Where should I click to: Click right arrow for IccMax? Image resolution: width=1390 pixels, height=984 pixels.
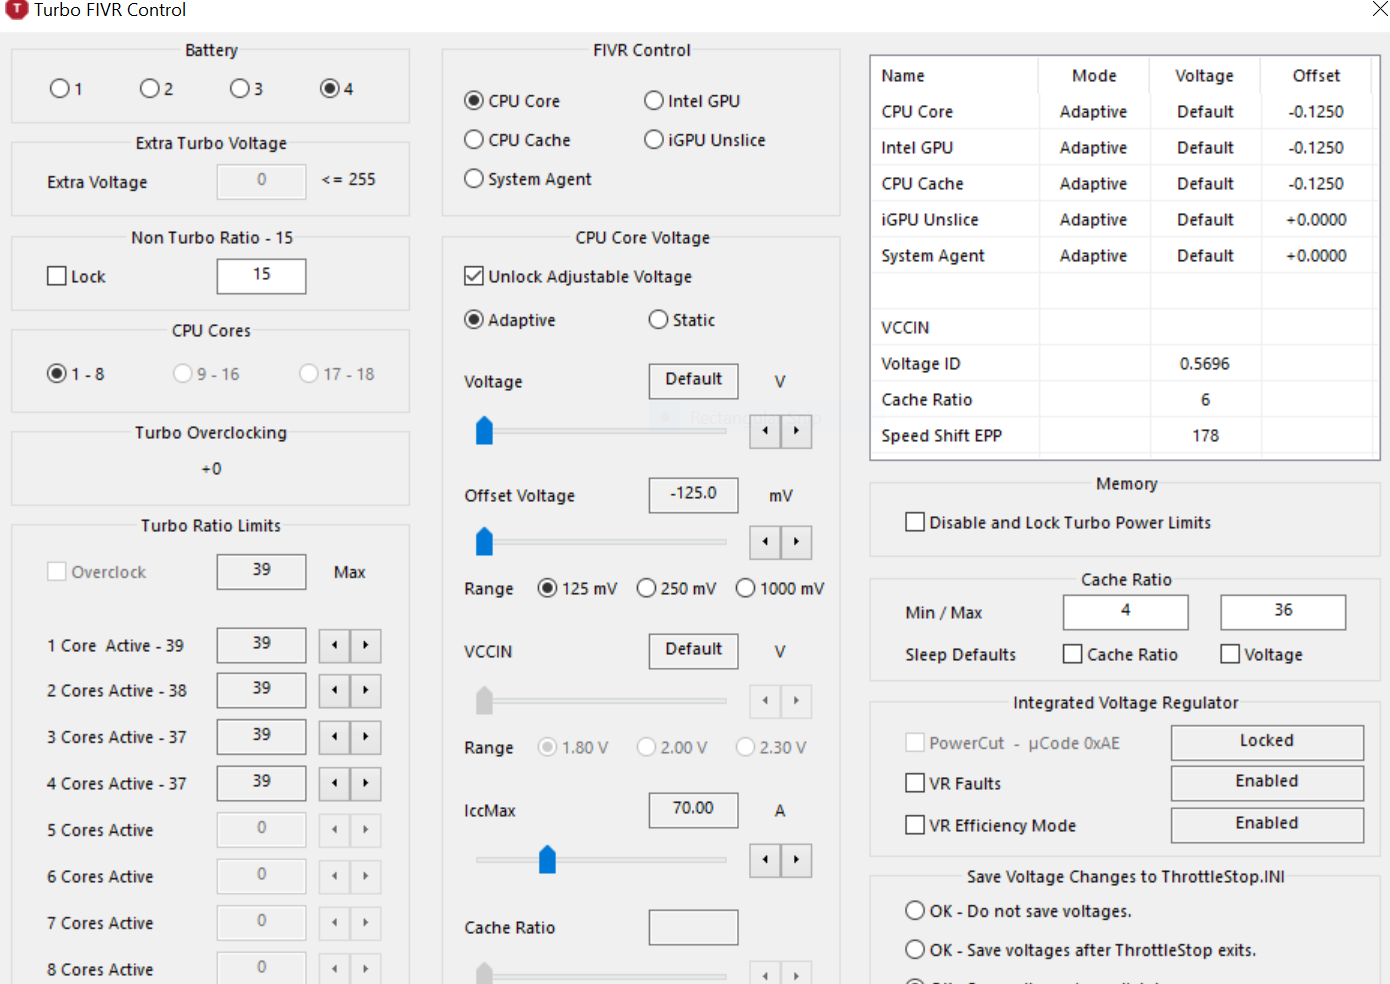click(x=796, y=860)
